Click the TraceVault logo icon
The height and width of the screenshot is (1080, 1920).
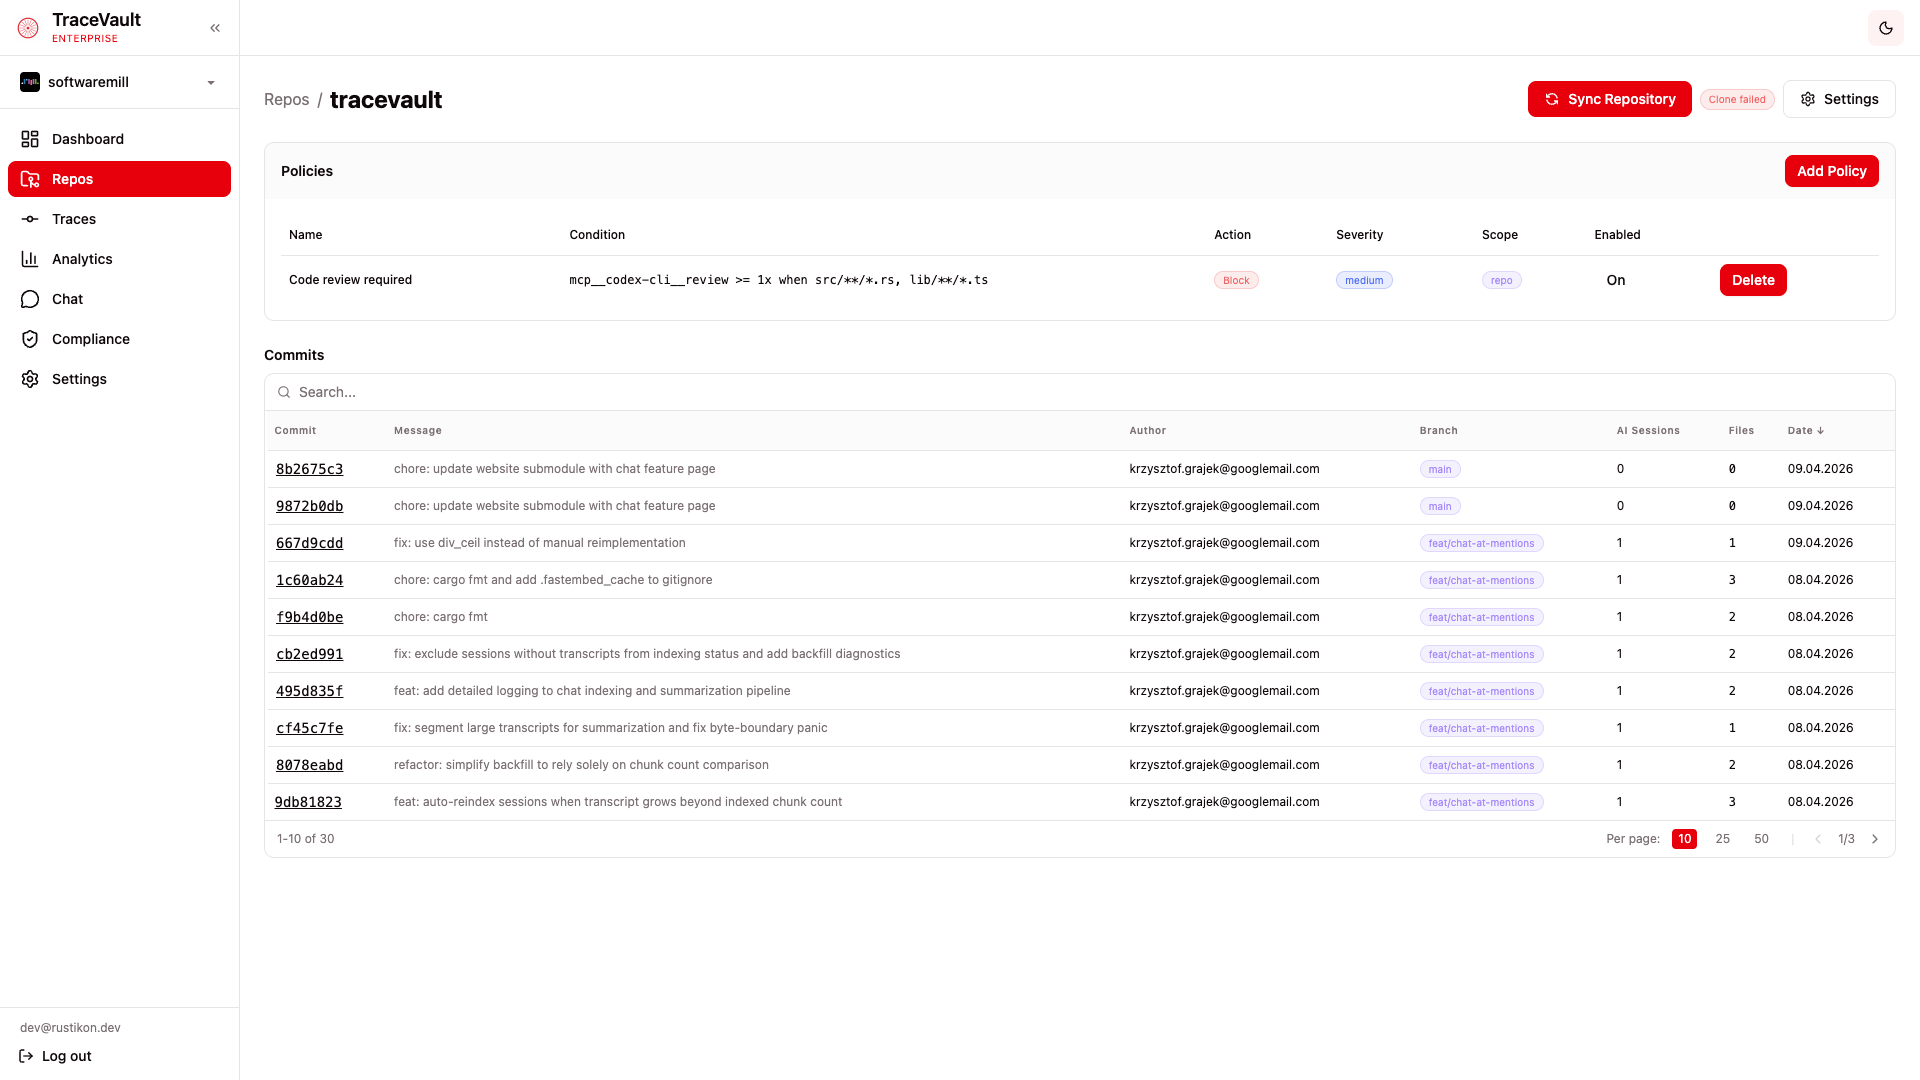(28, 28)
